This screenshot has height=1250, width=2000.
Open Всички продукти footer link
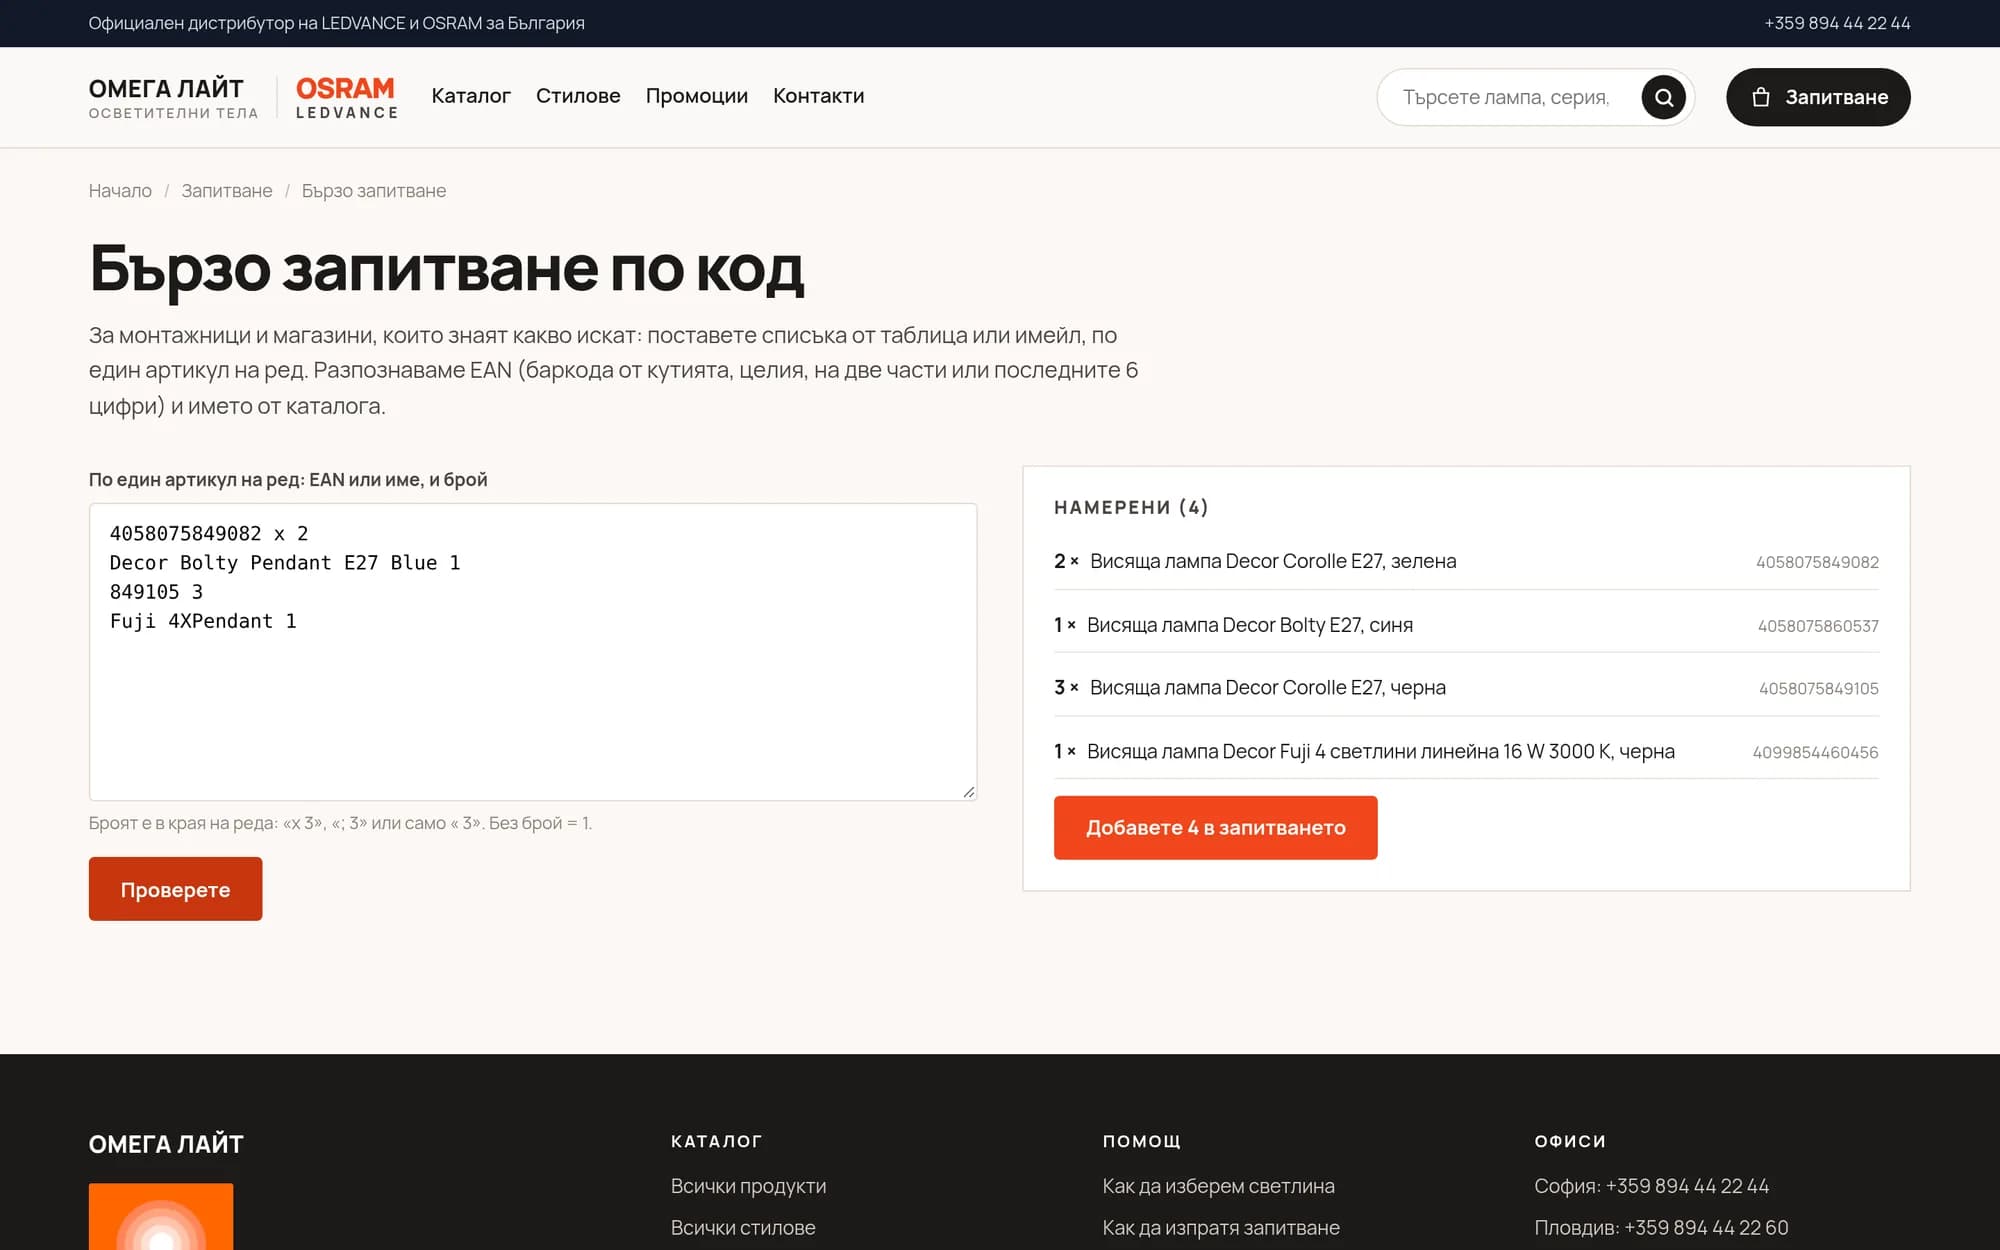[748, 1186]
